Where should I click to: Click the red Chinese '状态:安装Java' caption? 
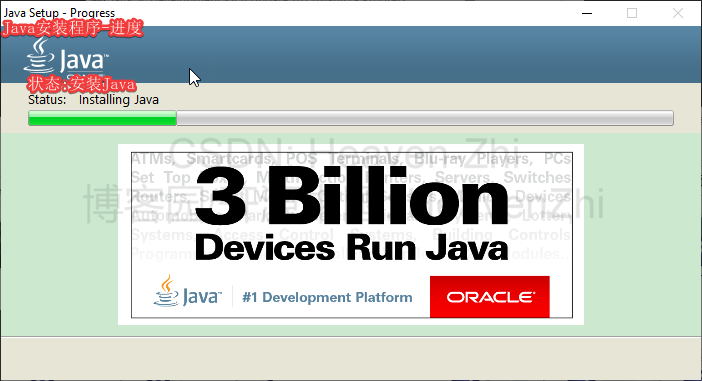pyautogui.click(x=81, y=84)
